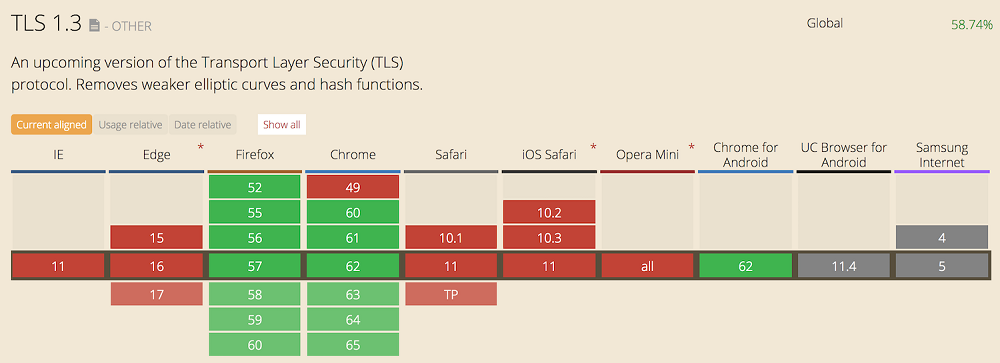Select the Firefox 52 support cell
1000x363 pixels.
coord(254,187)
